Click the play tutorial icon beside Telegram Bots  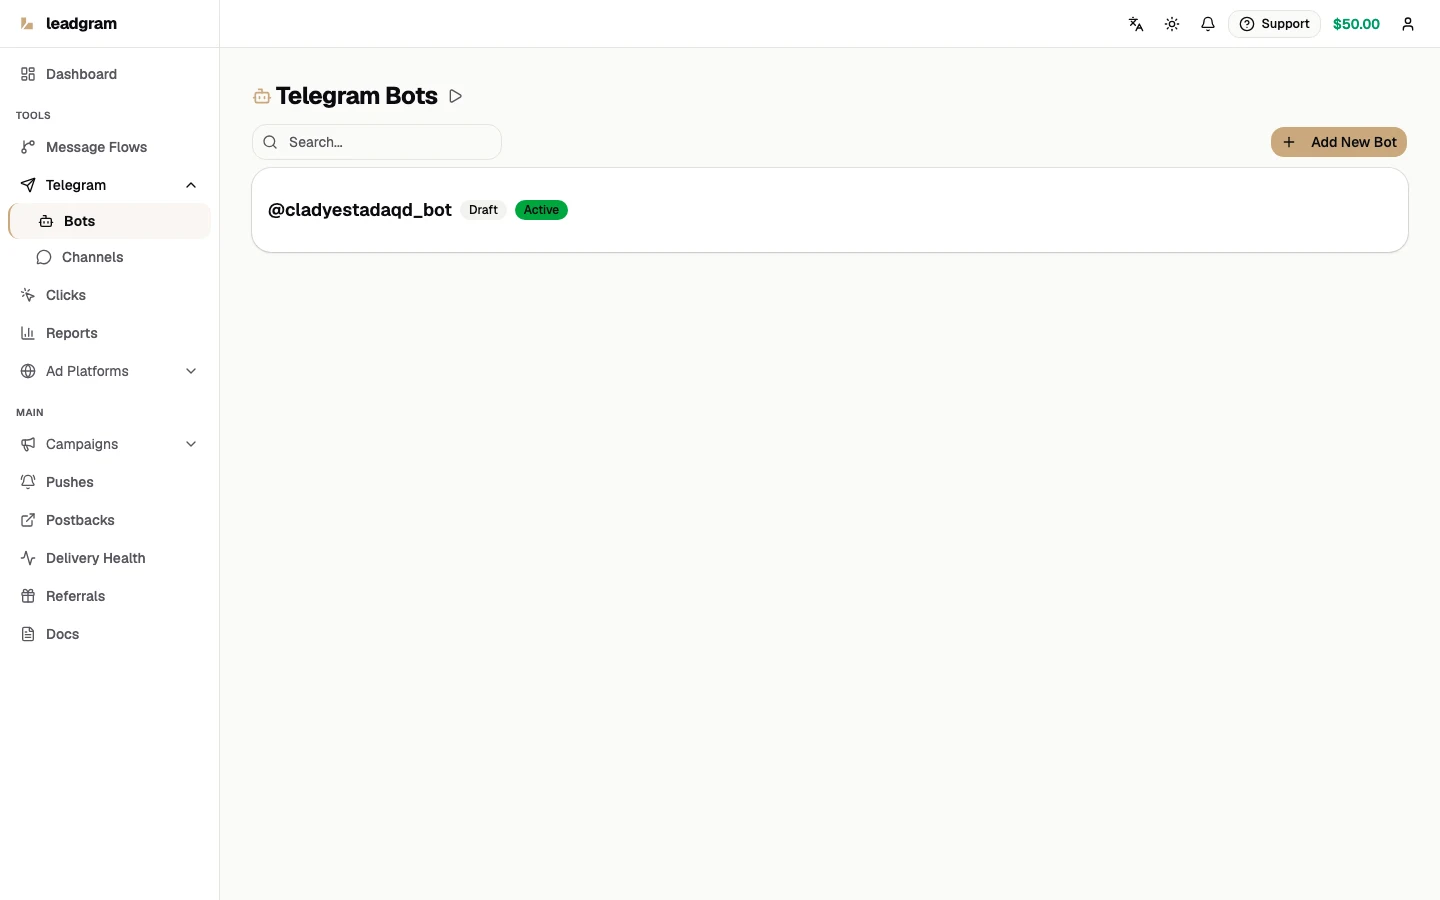click(455, 96)
